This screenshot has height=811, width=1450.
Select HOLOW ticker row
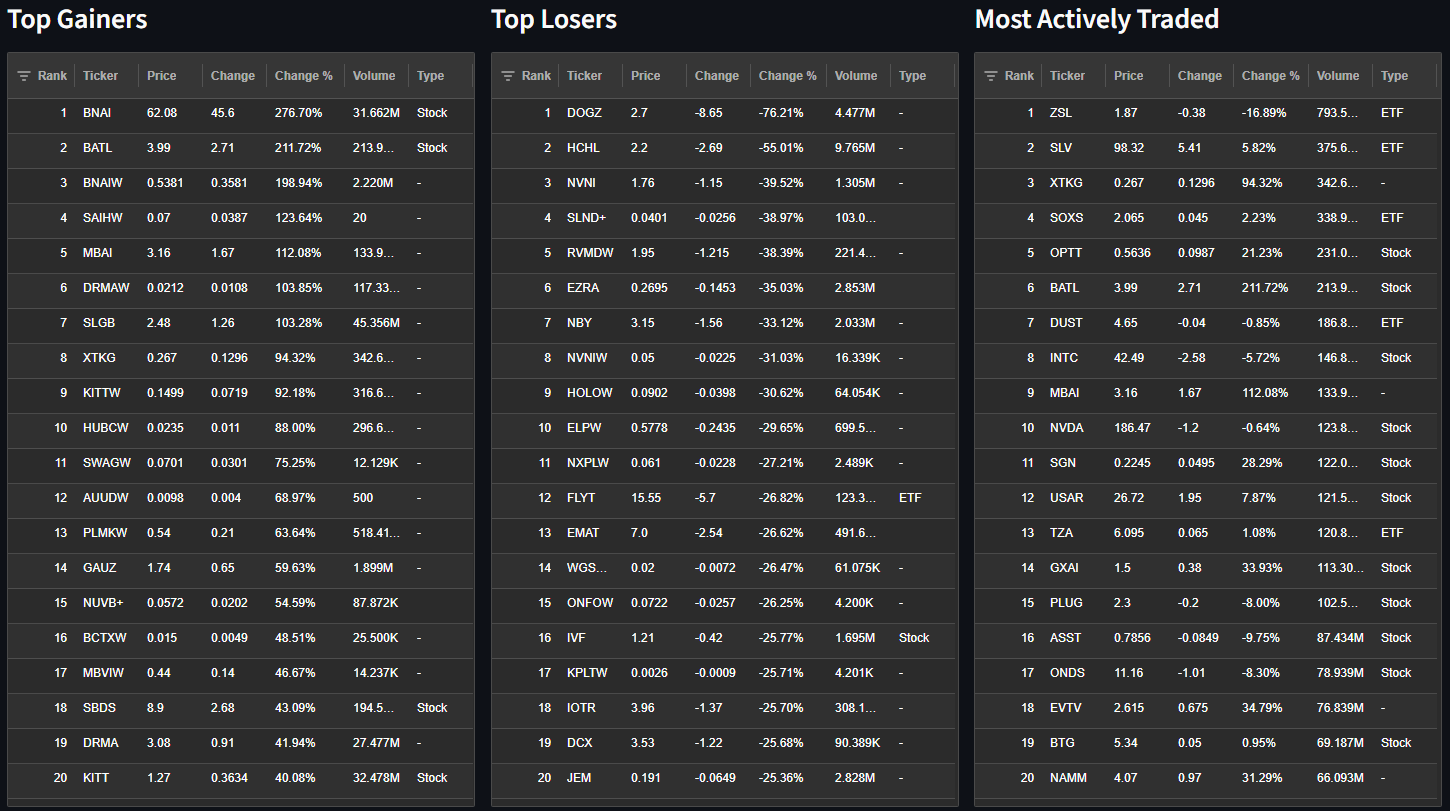(x=590, y=393)
